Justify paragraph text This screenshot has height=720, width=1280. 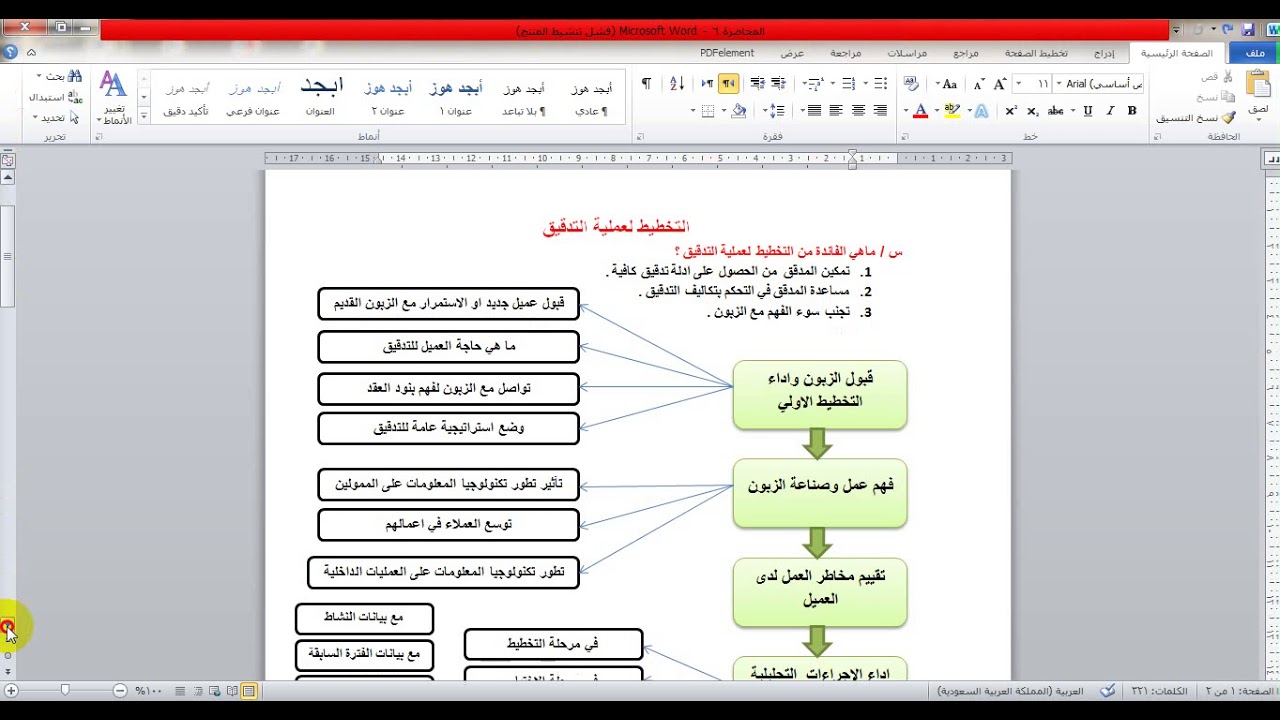click(814, 111)
